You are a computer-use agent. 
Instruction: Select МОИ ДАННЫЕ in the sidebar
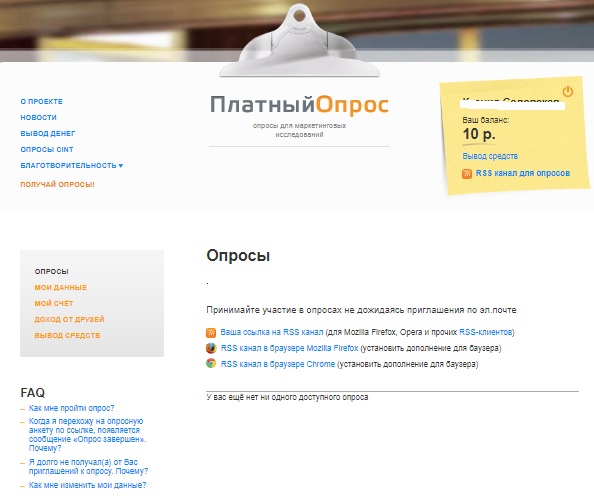61,287
